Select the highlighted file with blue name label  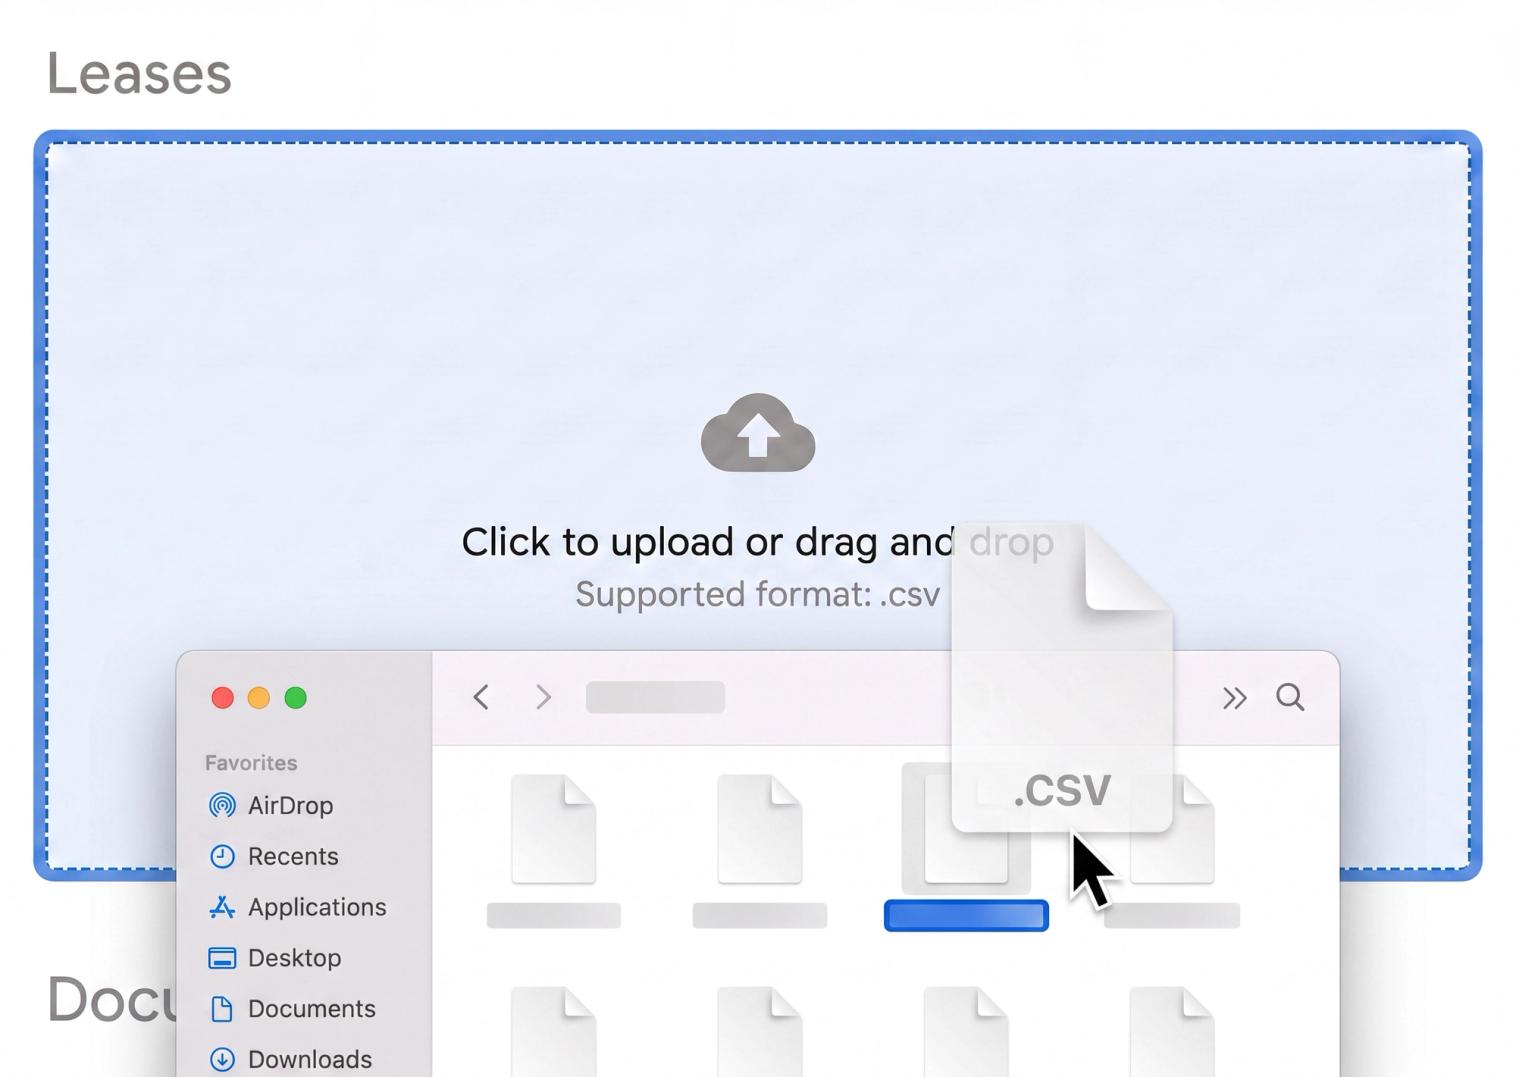click(x=966, y=846)
